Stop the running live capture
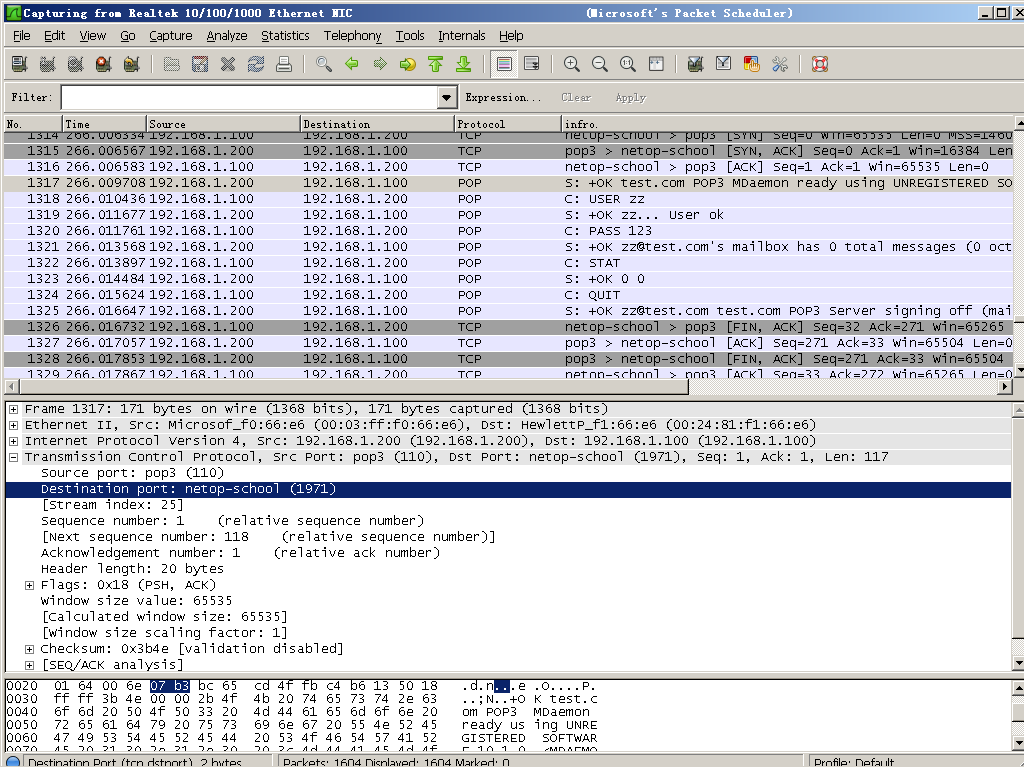1024x768 pixels. [103, 64]
